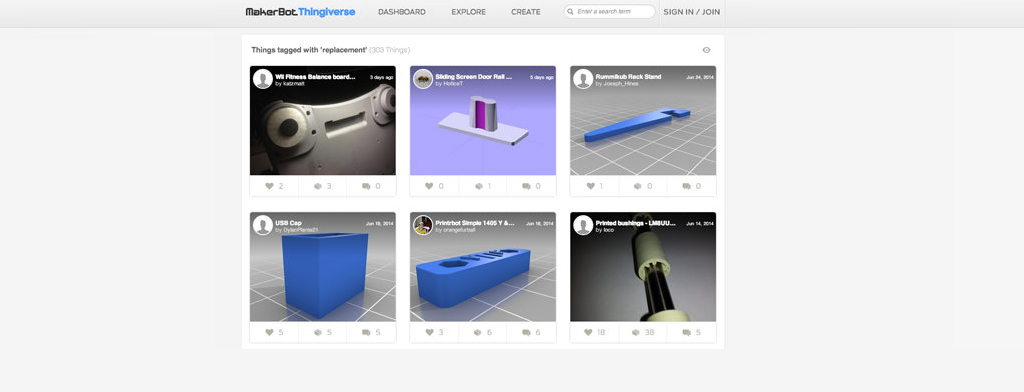Open comments on Sliding Screen Door Rail card

click(x=526, y=186)
